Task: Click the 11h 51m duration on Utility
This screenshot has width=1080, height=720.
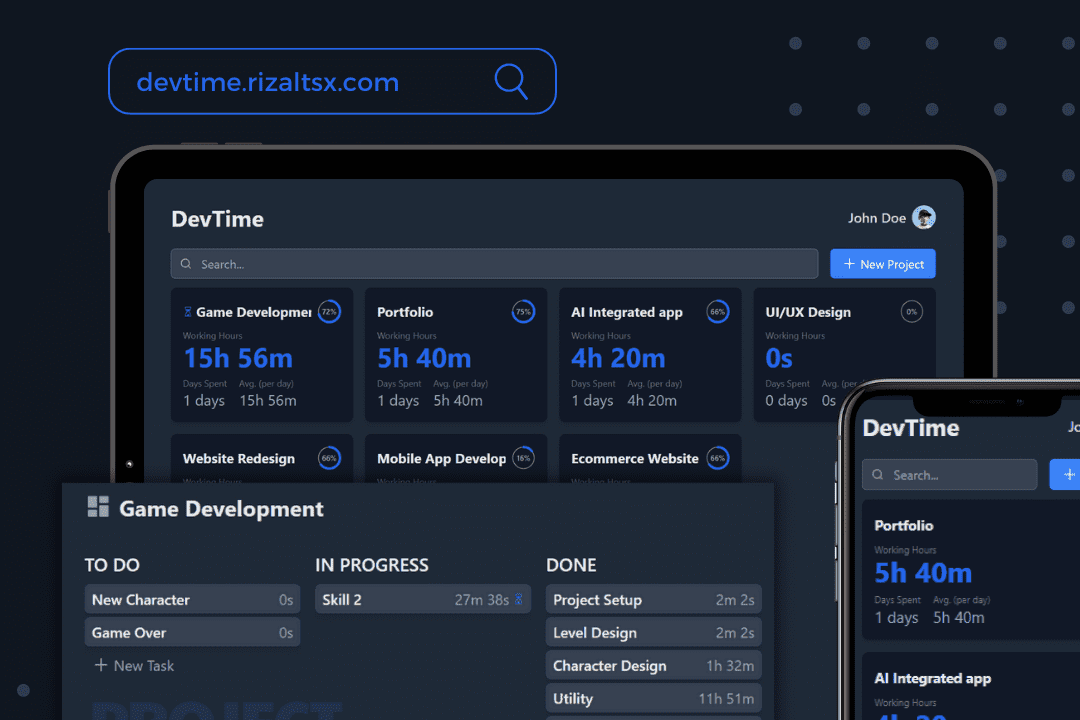Action: coord(726,699)
